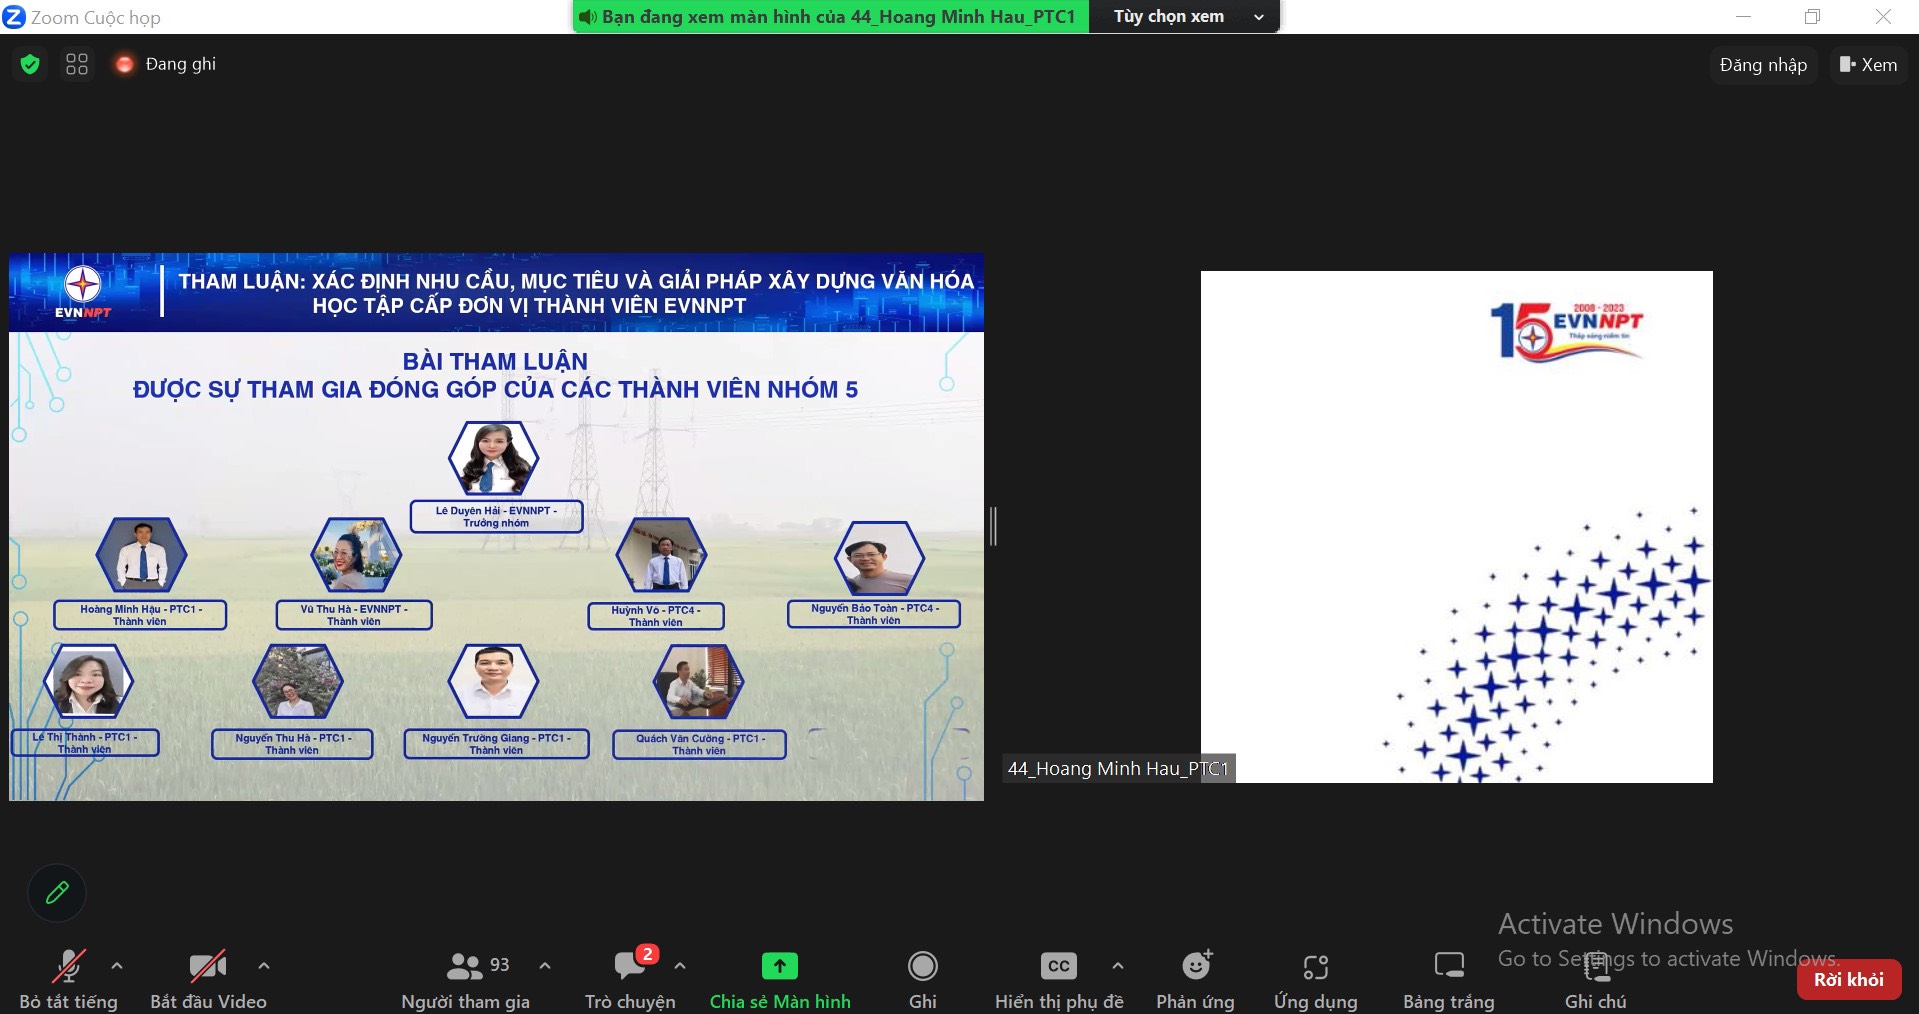
Task: Expand the chat options caret
Action: click(680, 966)
